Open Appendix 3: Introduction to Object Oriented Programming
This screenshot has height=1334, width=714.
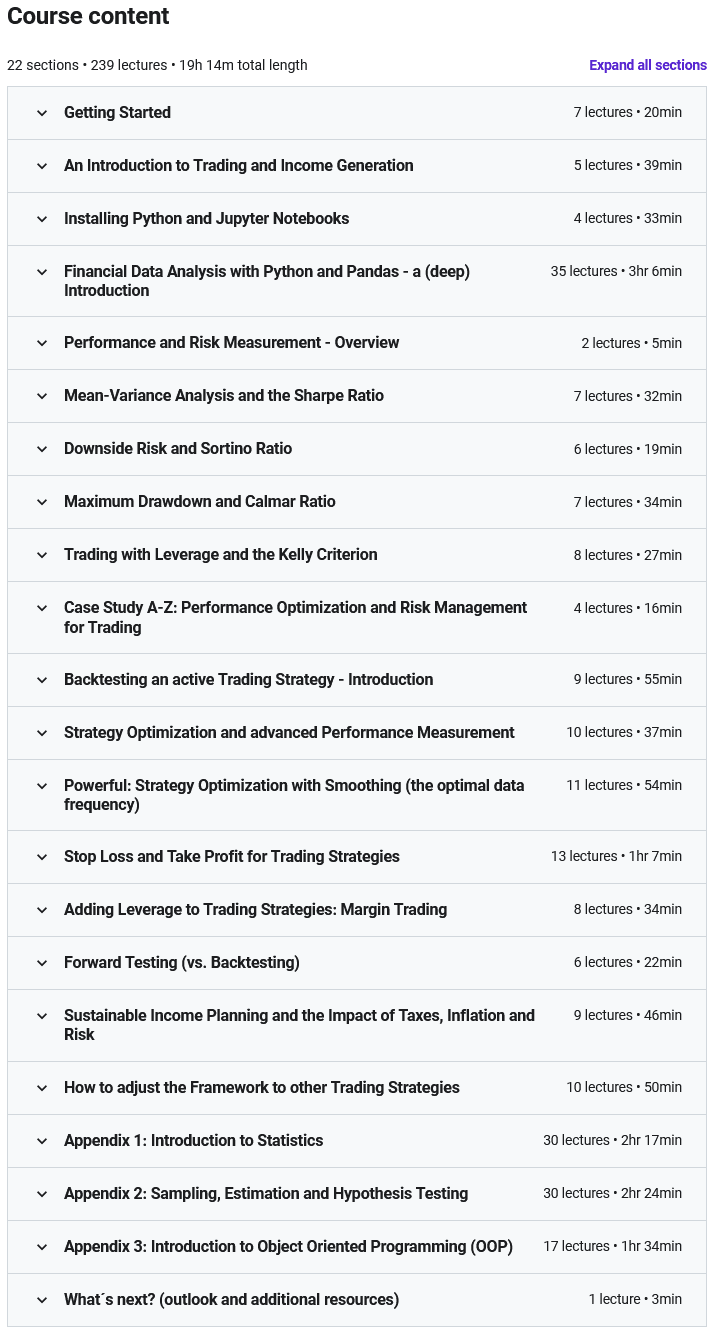point(288,1247)
